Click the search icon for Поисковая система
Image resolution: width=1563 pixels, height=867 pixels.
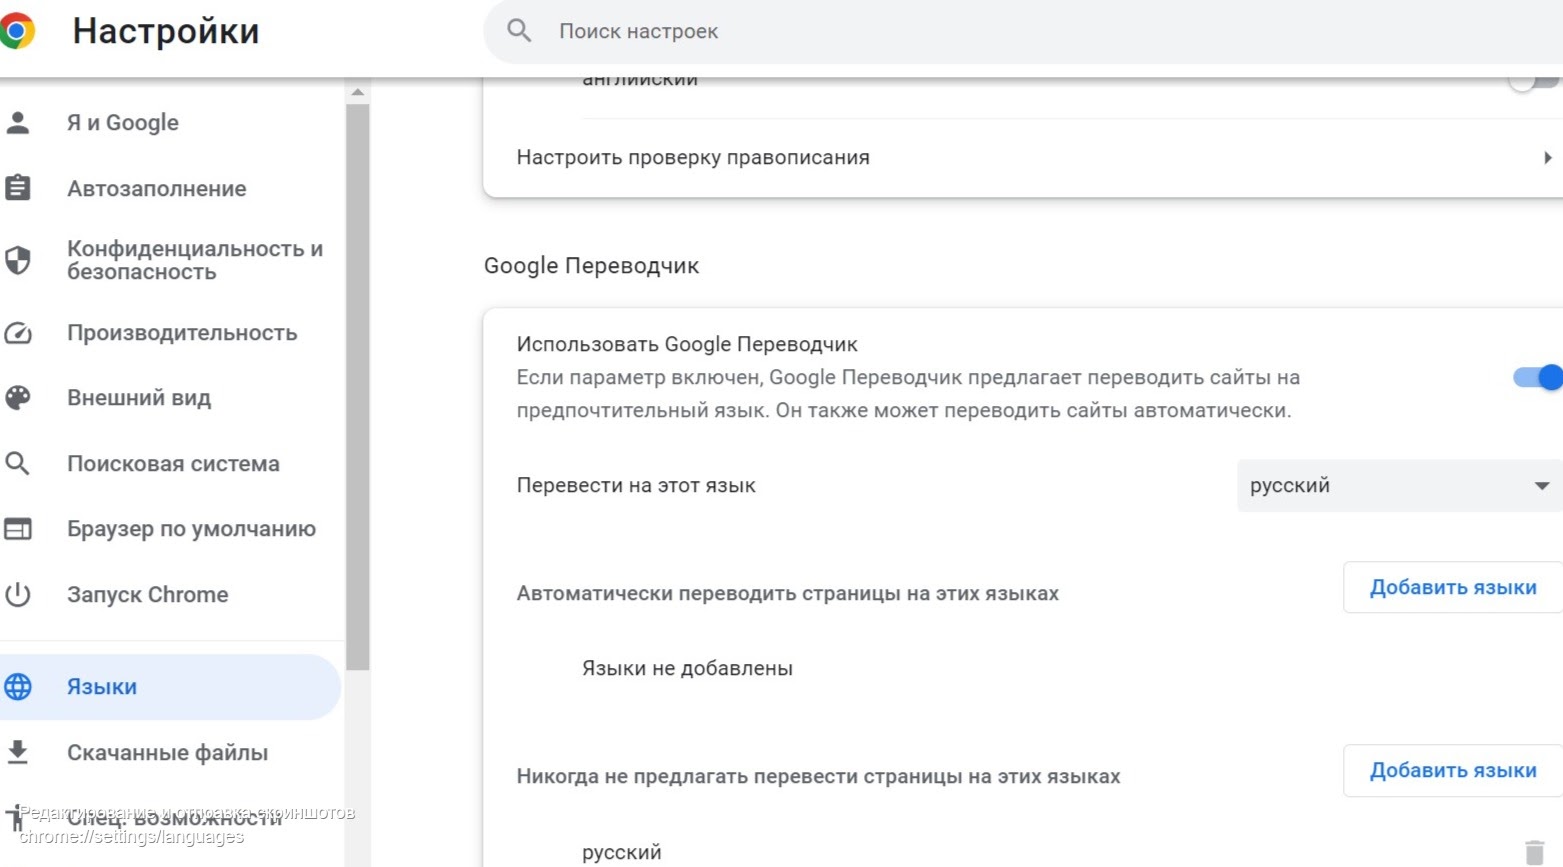pos(18,464)
